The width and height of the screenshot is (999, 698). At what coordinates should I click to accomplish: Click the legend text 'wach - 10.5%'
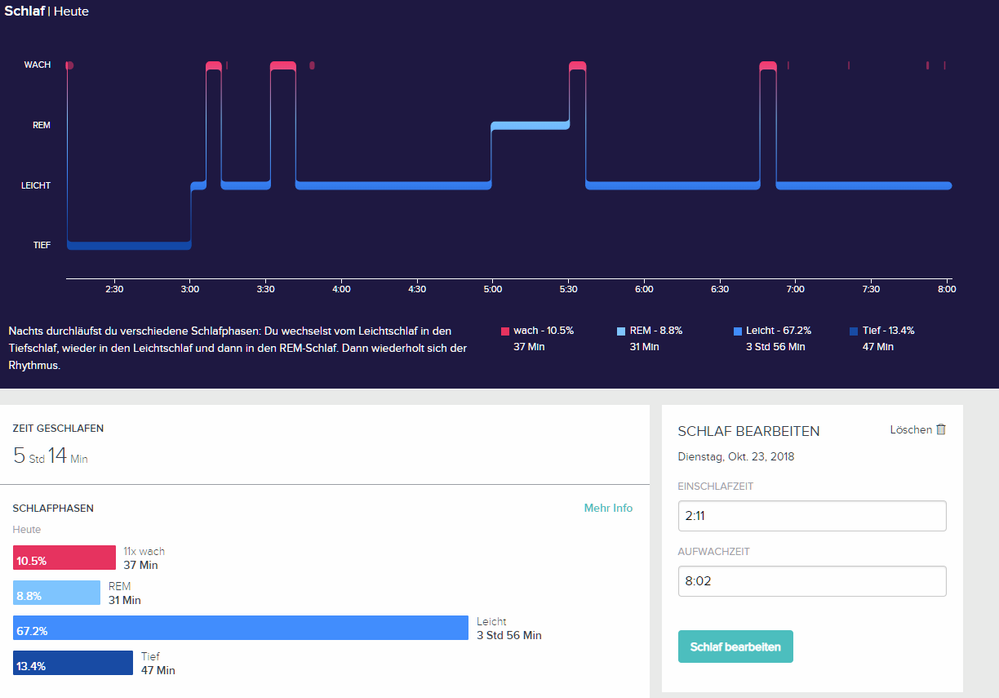point(543,331)
